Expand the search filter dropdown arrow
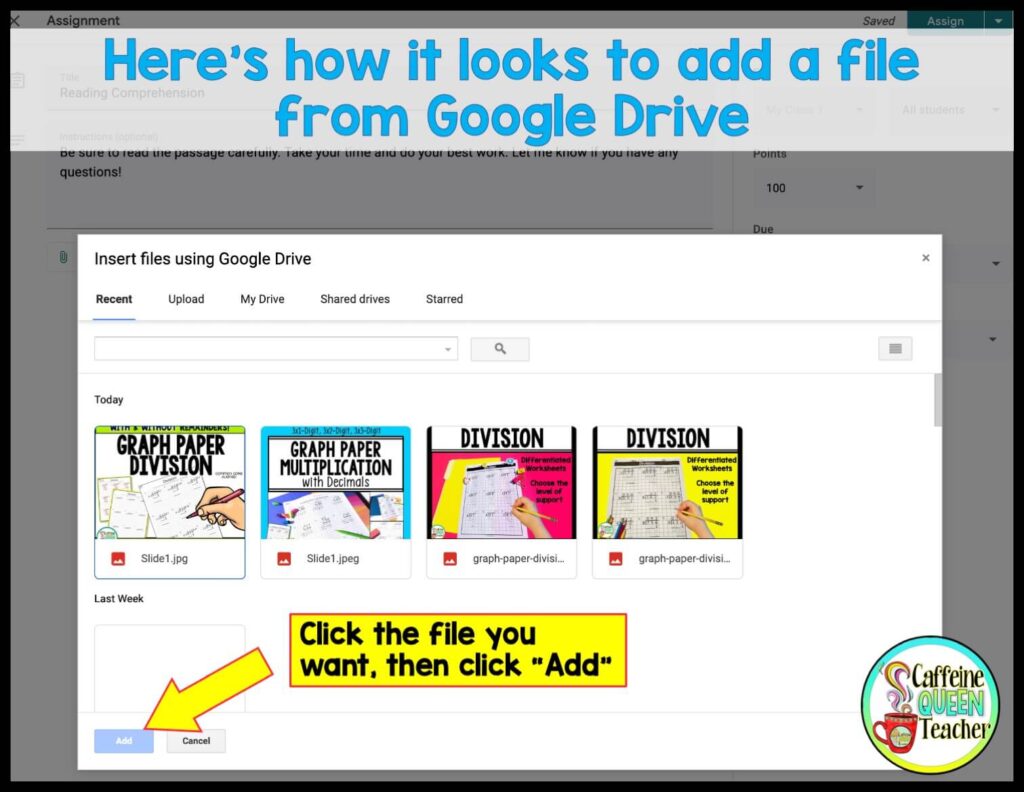The width and height of the screenshot is (1024, 792). 448,349
